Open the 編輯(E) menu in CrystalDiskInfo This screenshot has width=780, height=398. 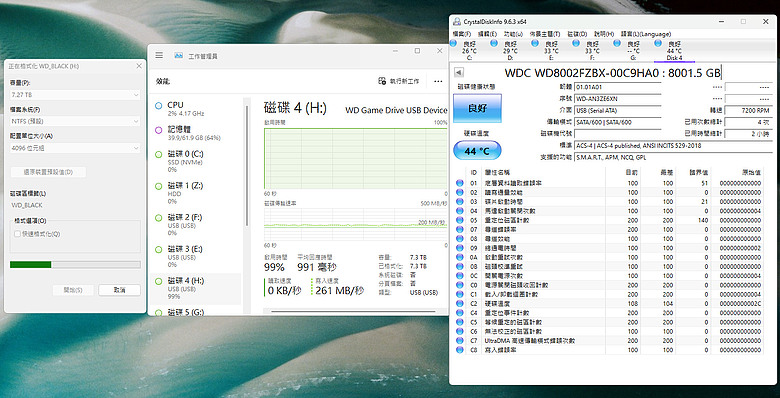point(487,34)
